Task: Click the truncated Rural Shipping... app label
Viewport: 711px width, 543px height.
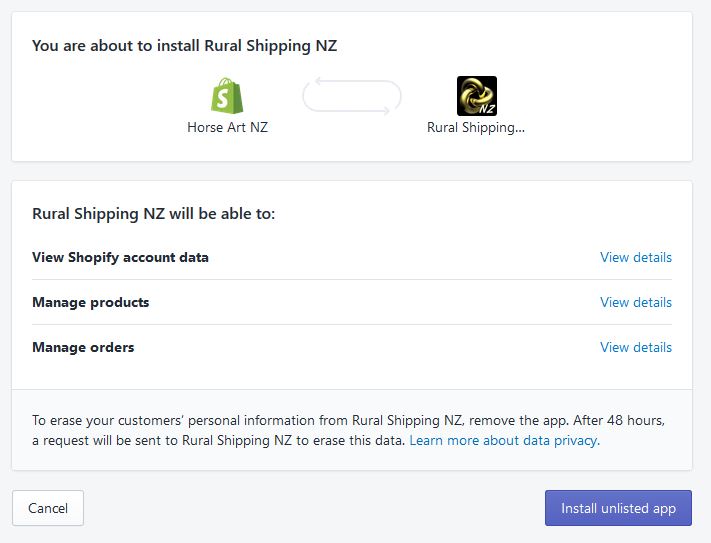Action: tap(476, 127)
